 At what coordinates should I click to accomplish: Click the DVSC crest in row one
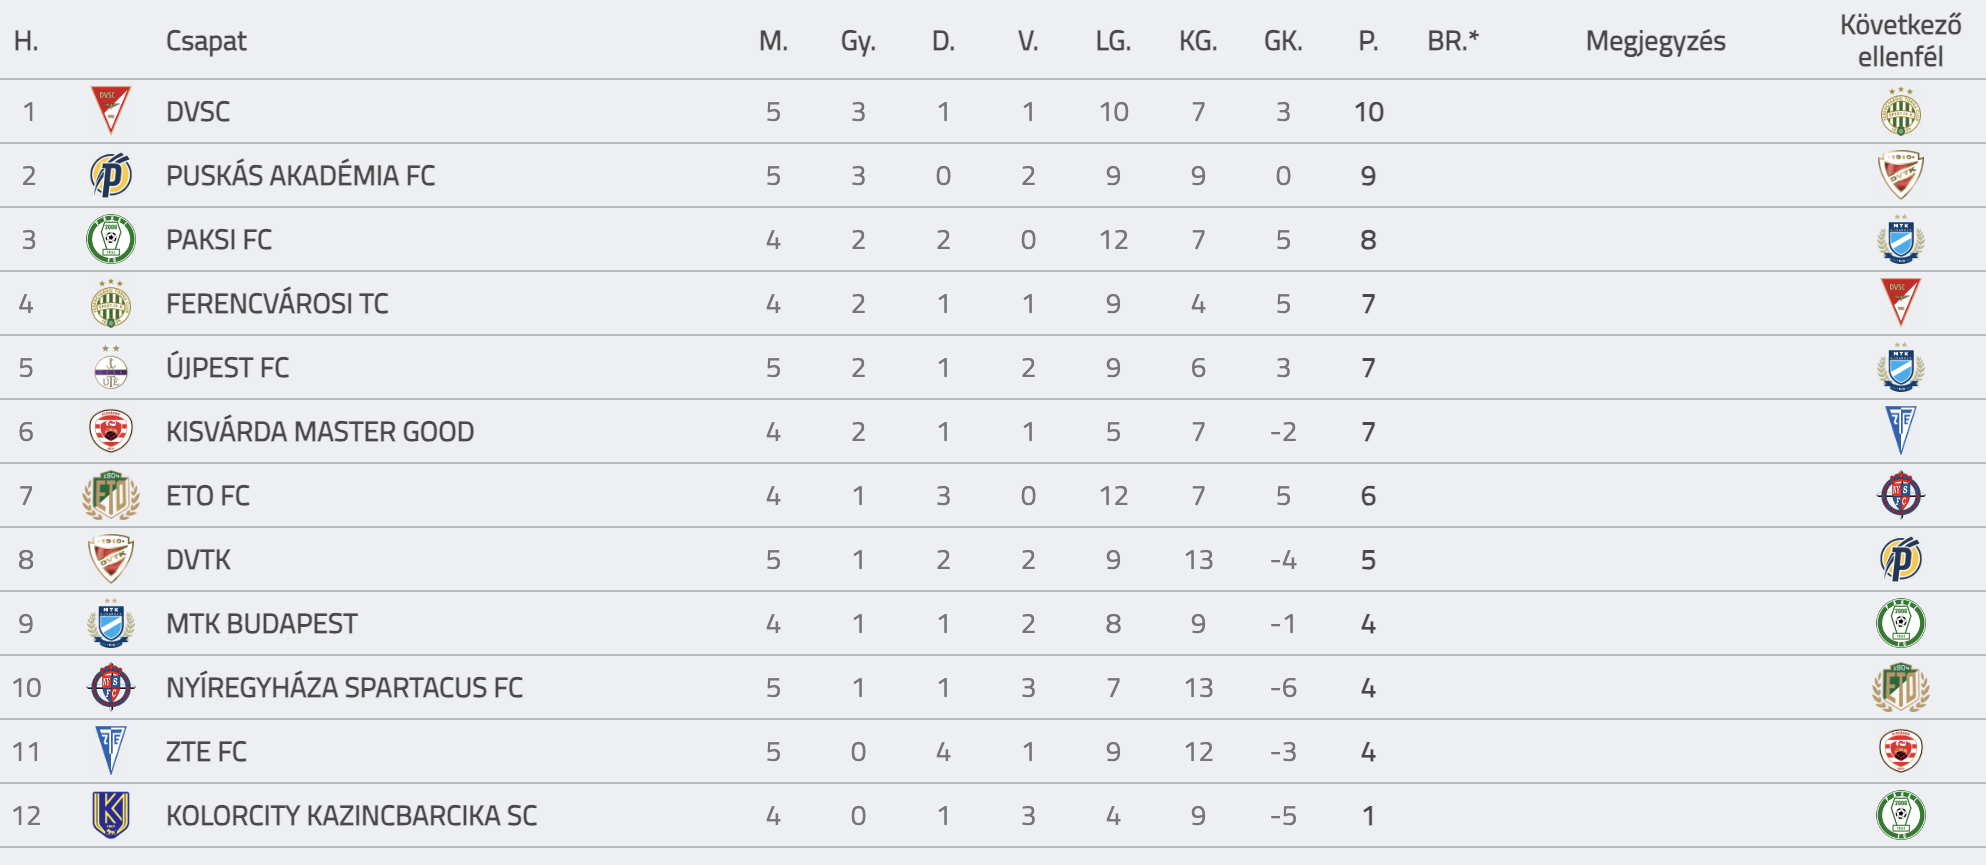[x=111, y=111]
